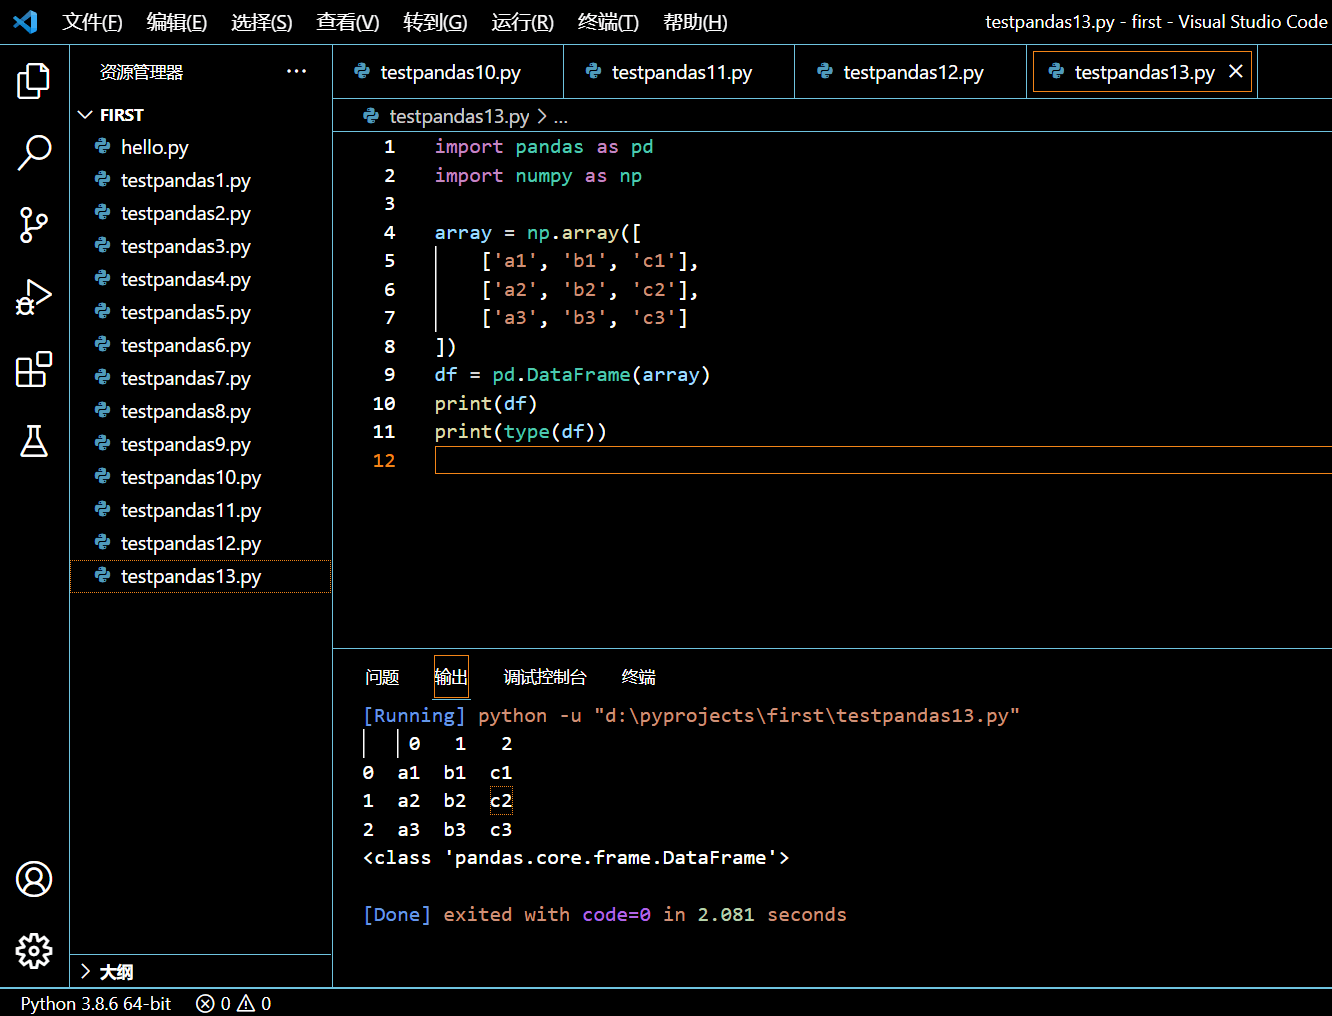Image resolution: width=1332 pixels, height=1016 pixels.
Task: Click the pd.DataFrame(array) code line
Action: click(x=572, y=375)
